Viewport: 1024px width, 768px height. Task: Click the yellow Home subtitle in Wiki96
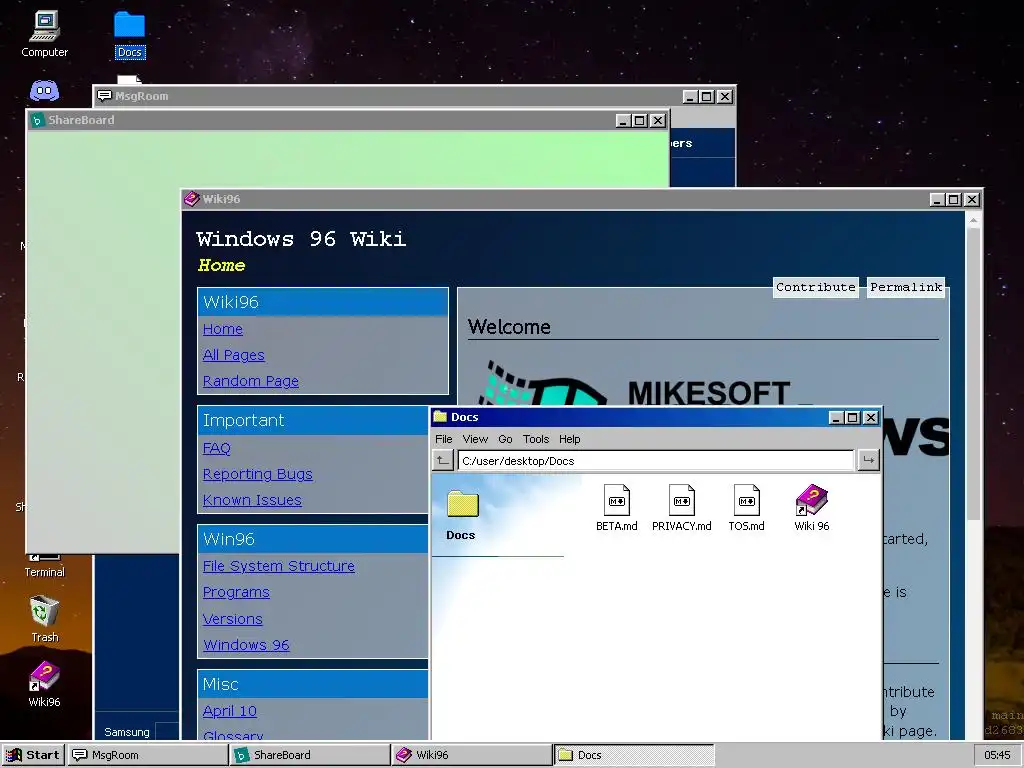(221, 265)
